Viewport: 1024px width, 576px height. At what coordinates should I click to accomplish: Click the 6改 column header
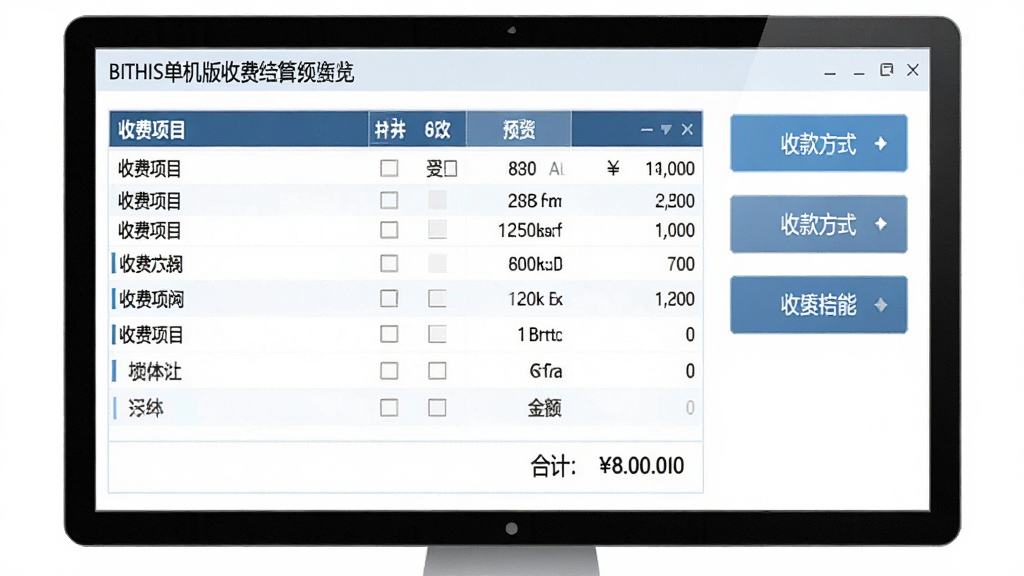tap(437, 130)
